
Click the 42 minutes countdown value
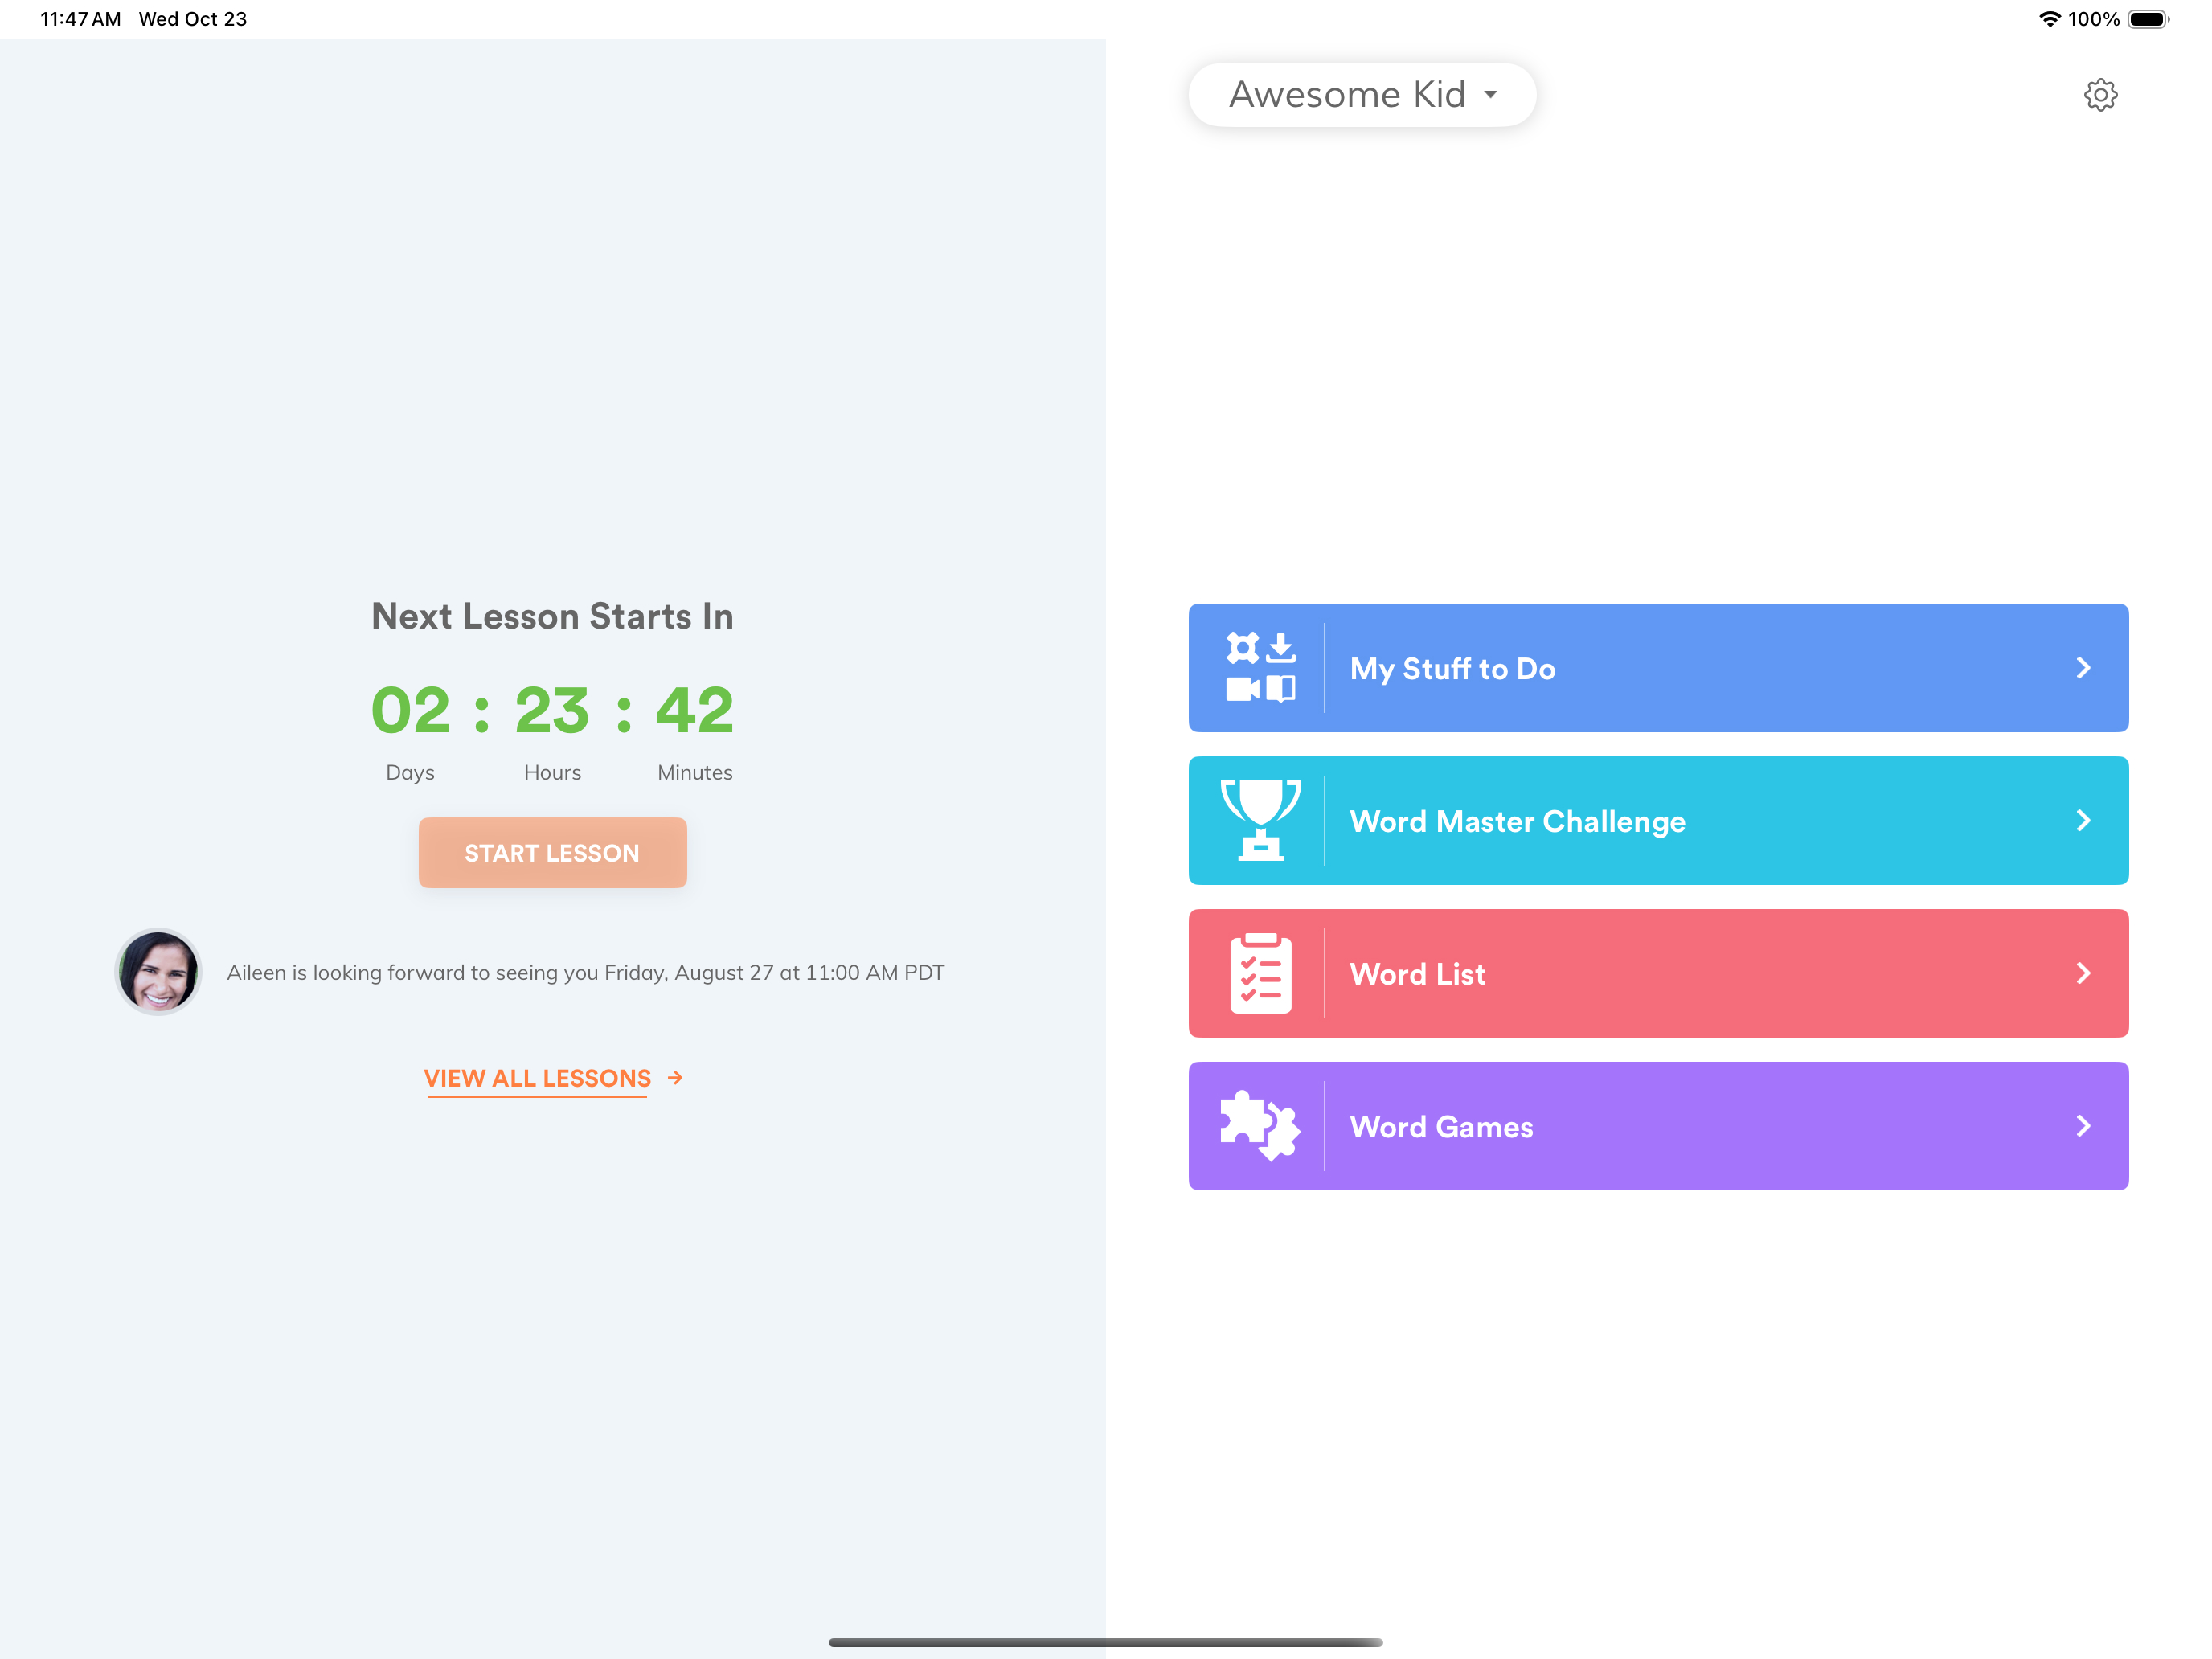[695, 711]
